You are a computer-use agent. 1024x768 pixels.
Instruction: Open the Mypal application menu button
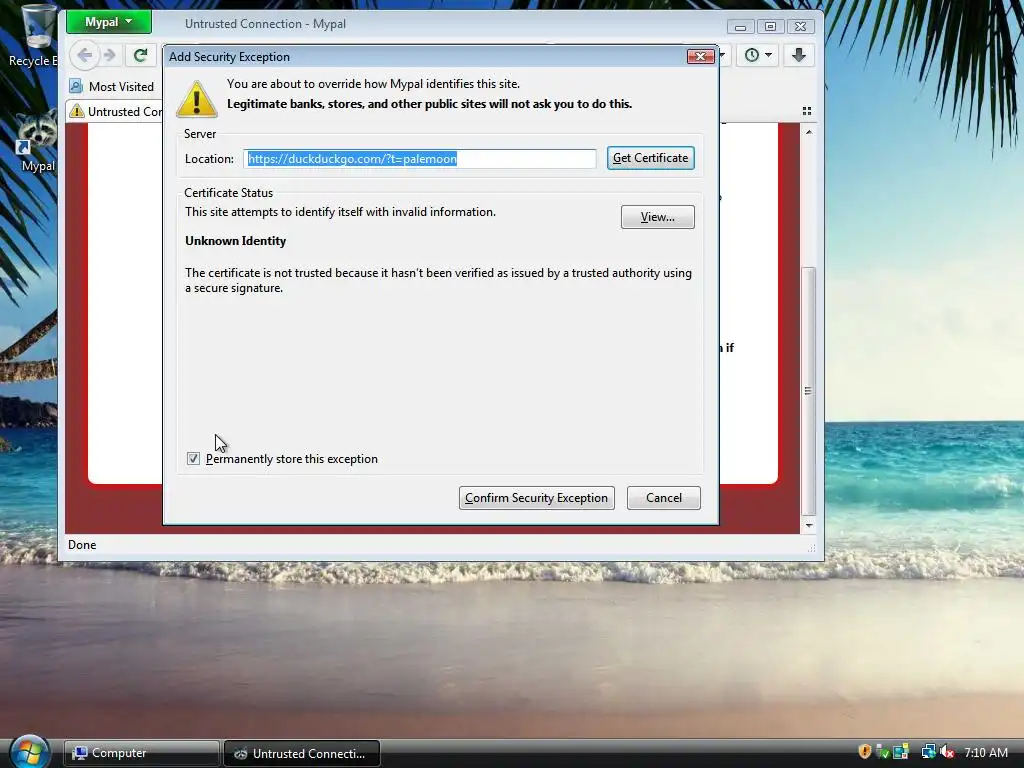[108, 22]
